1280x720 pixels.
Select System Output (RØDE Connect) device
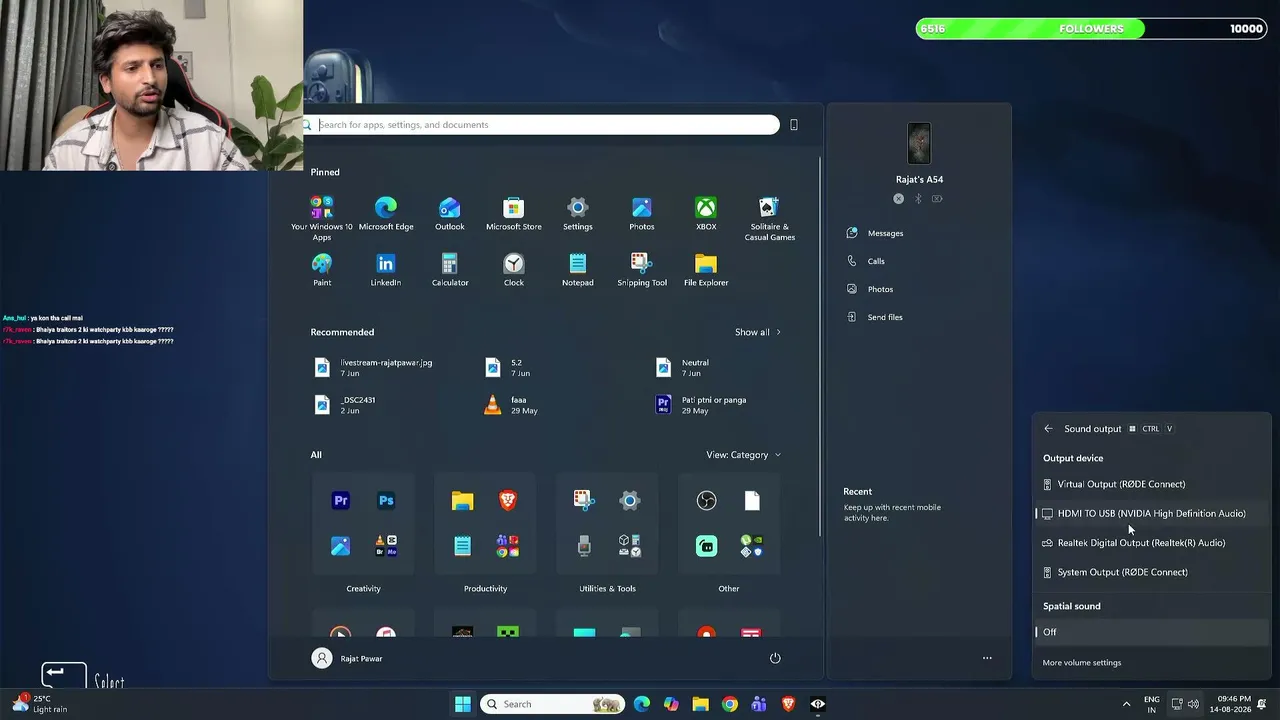tap(1152, 572)
